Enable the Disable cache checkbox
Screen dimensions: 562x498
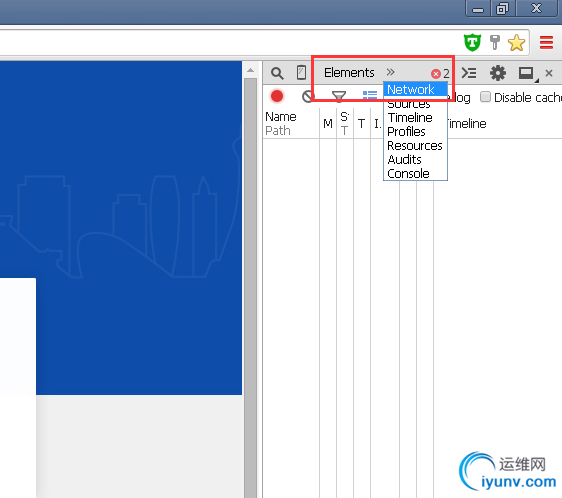click(x=485, y=97)
